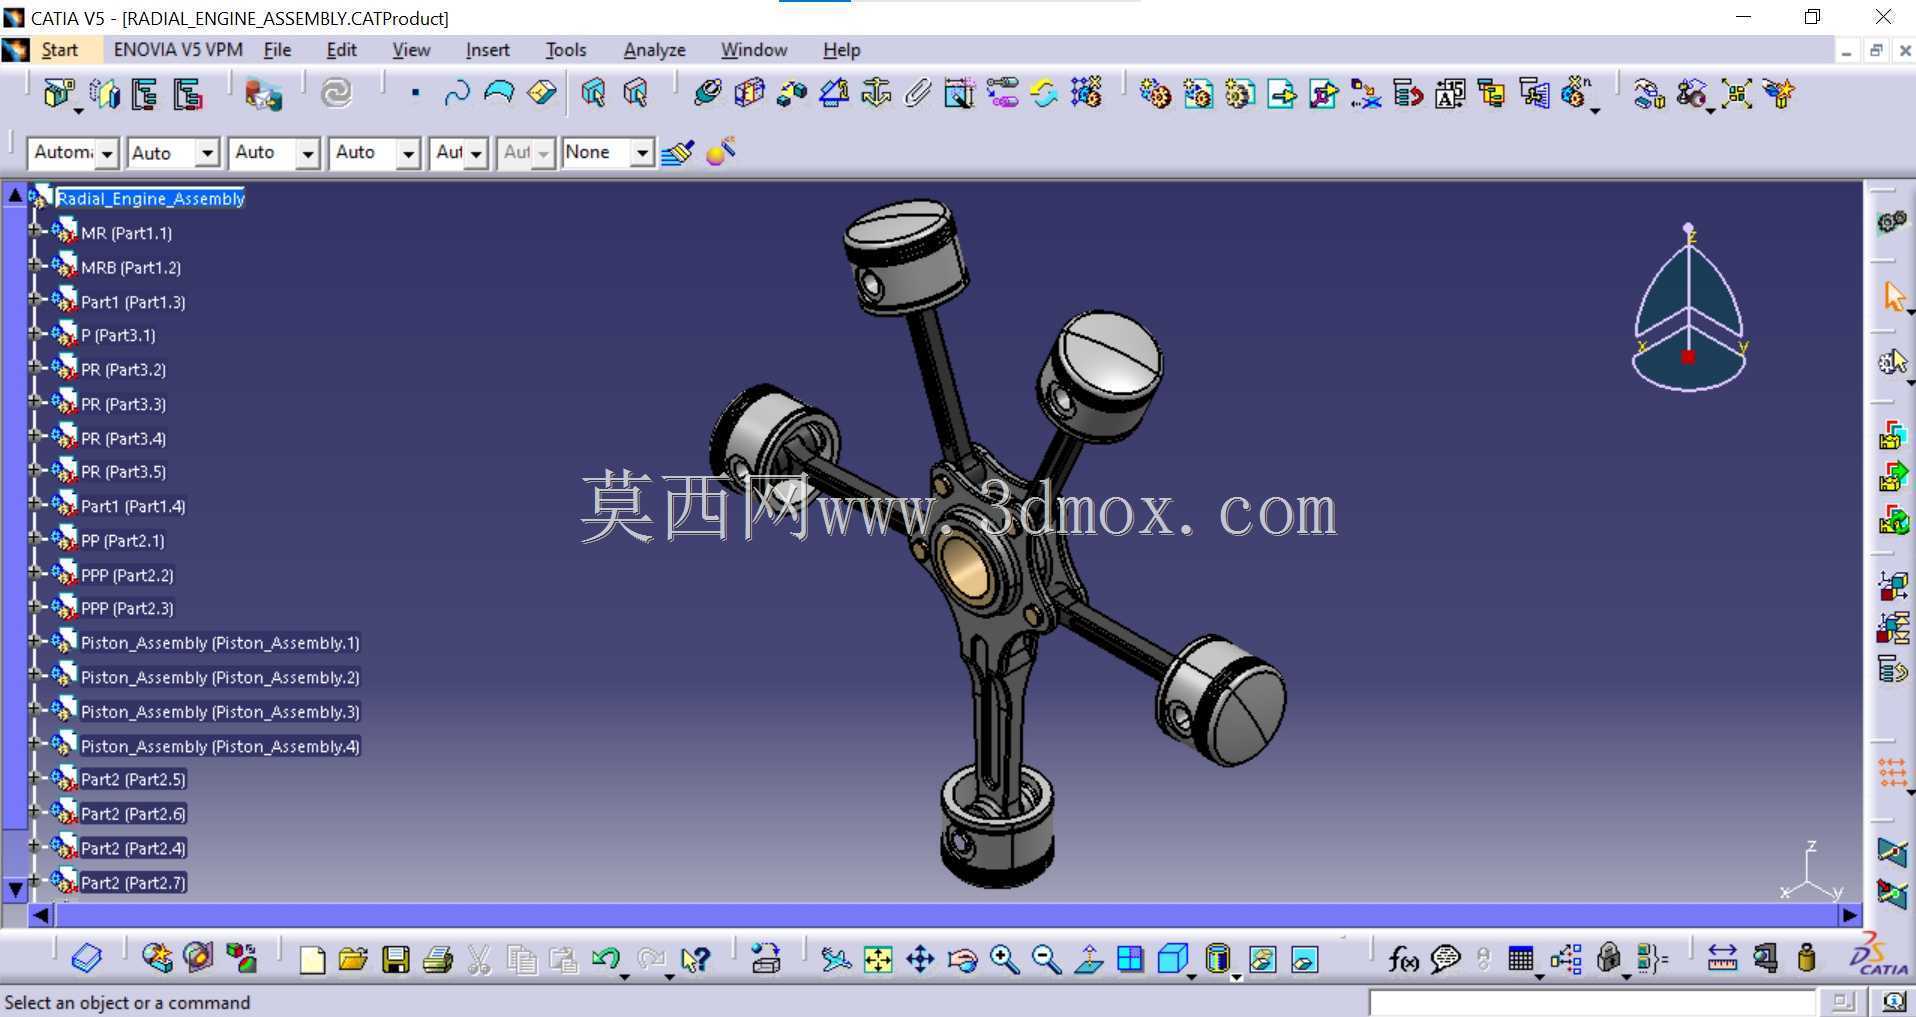This screenshot has height=1017, width=1916.
Task: Click the Open folder icon
Action: (x=353, y=960)
